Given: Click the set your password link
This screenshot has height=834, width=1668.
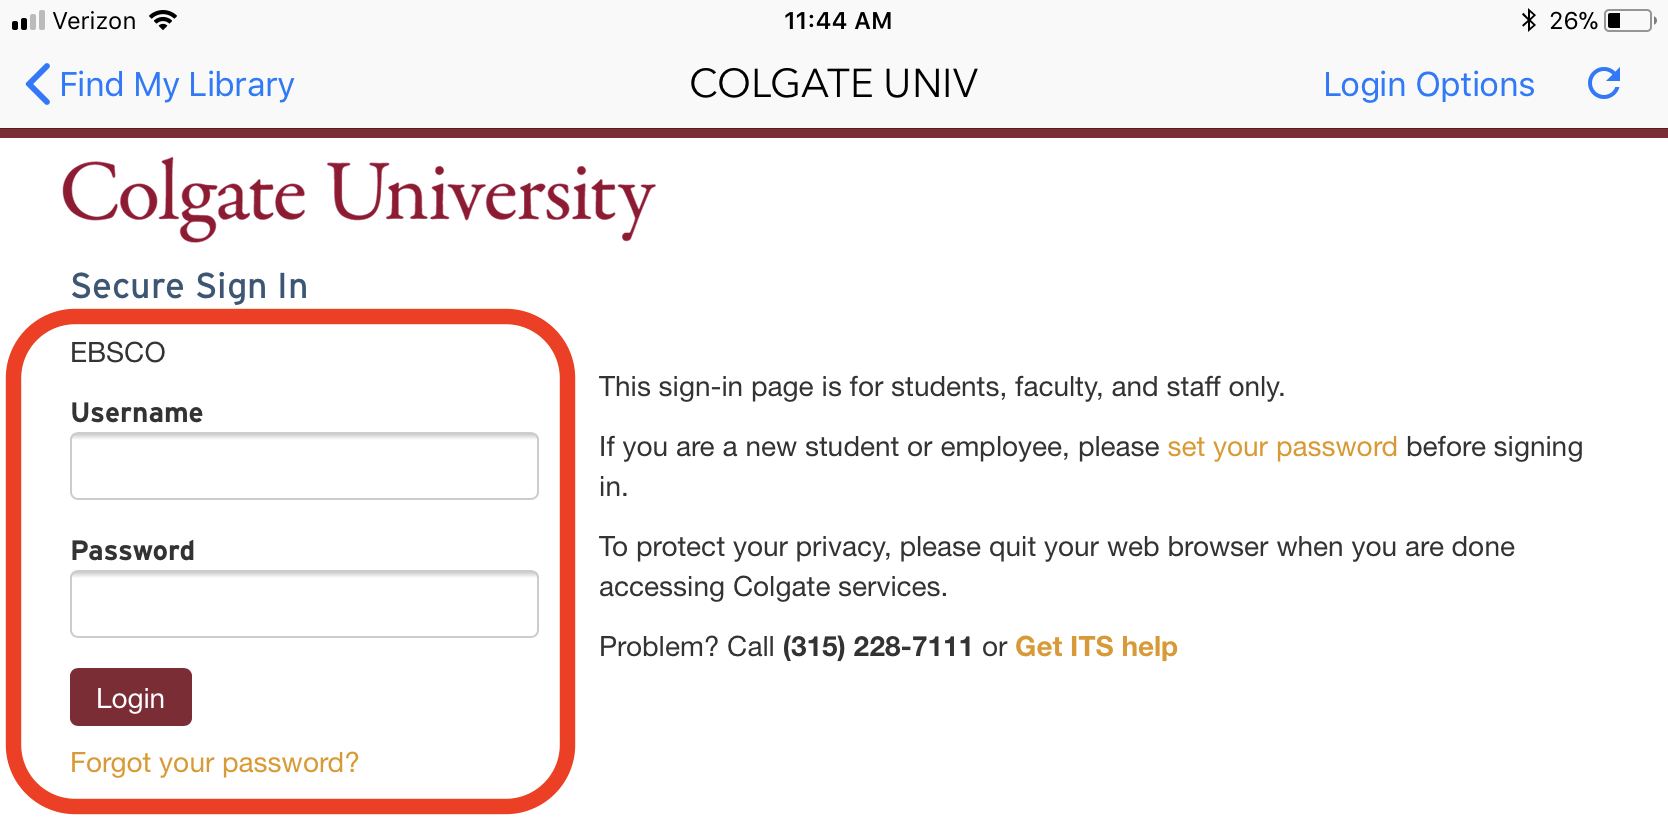Looking at the screenshot, I should [1281, 447].
